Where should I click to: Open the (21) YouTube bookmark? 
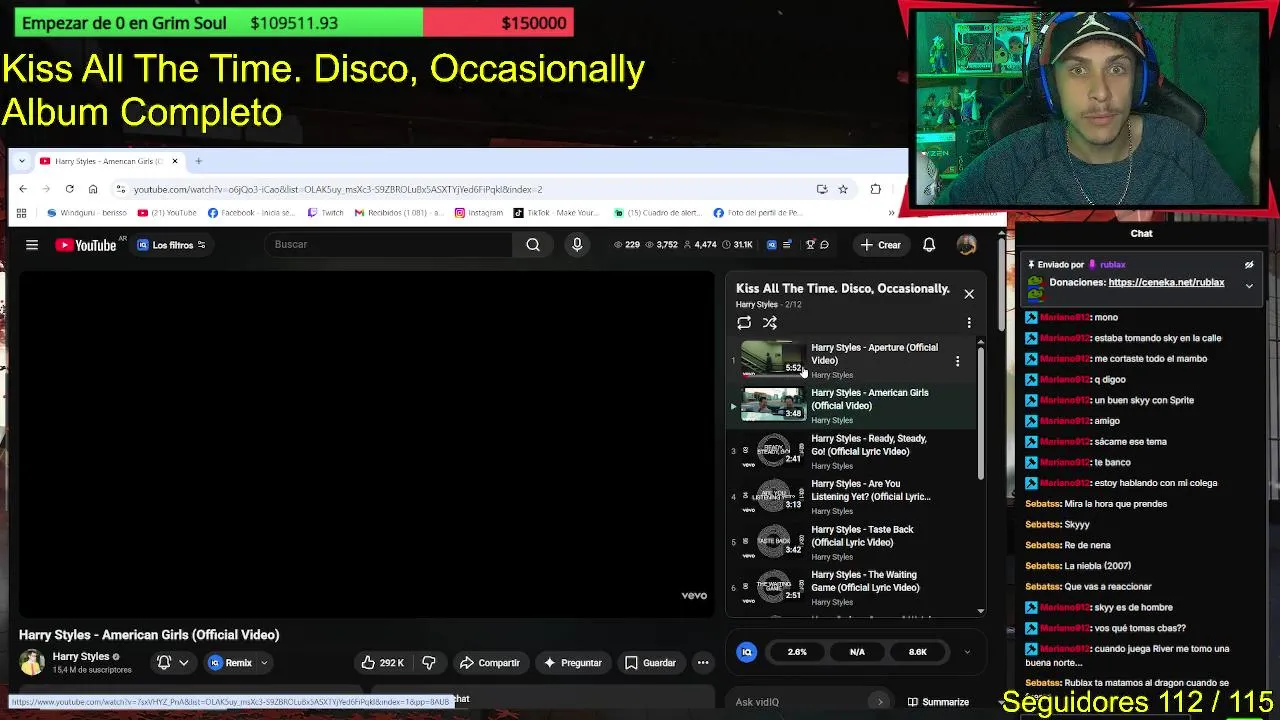pyautogui.click(x=167, y=213)
